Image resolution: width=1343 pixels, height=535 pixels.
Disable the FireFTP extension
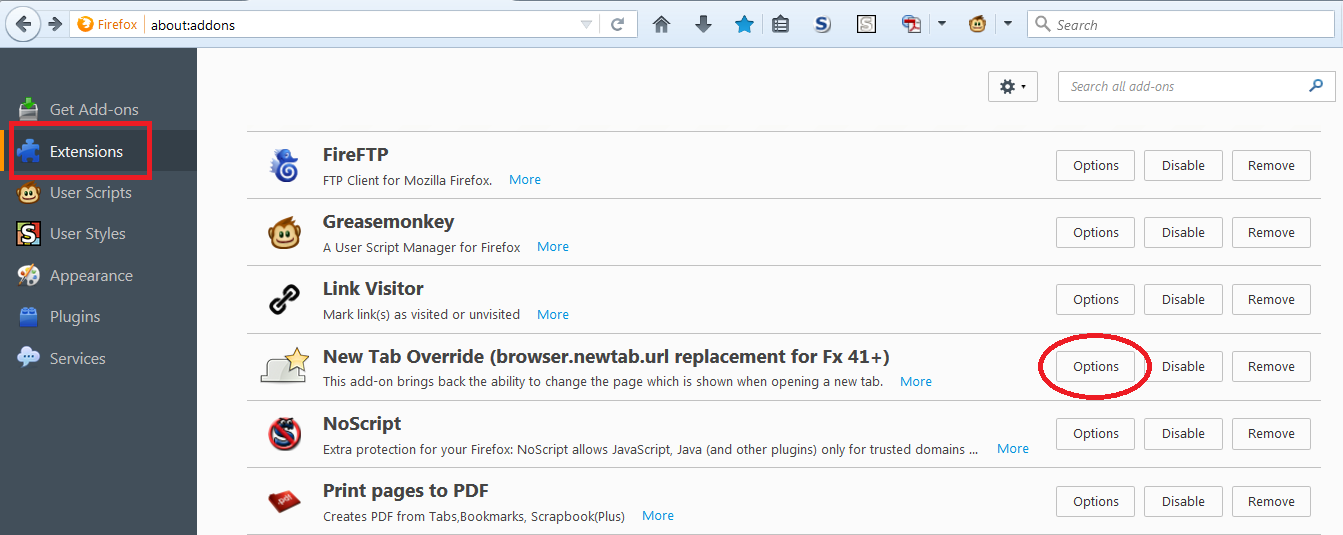[1183, 166]
